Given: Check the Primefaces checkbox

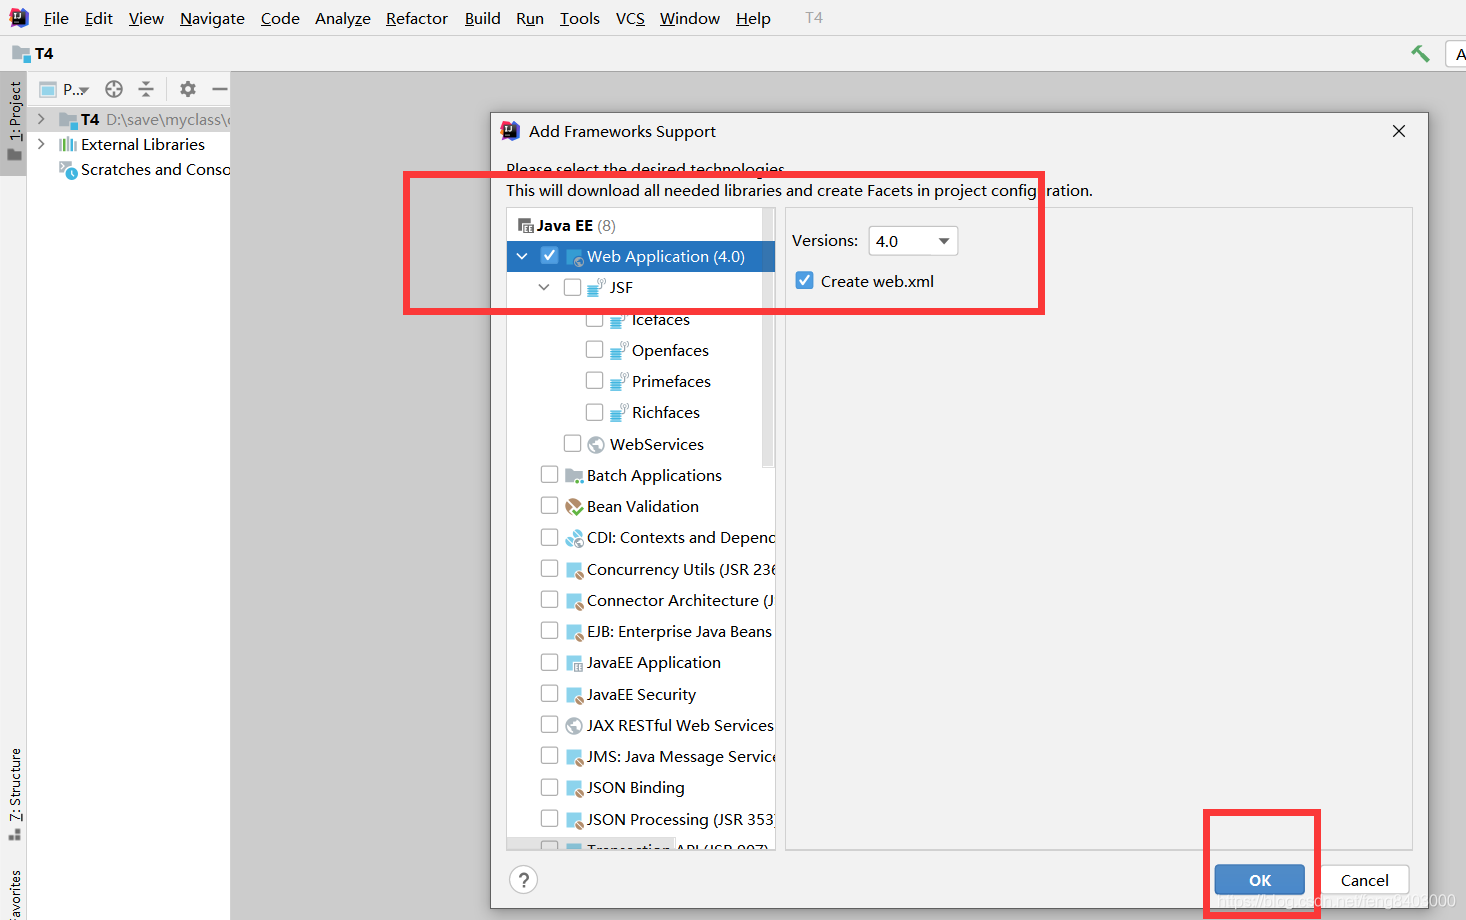Looking at the screenshot, I should point(594,380).
